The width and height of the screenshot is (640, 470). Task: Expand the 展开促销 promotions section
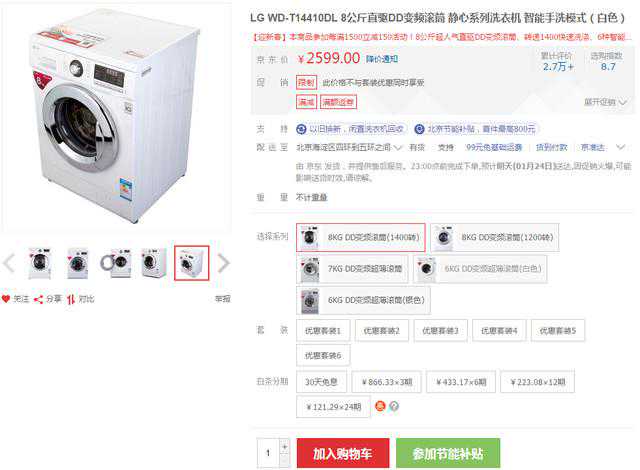(x=605, y=102)
